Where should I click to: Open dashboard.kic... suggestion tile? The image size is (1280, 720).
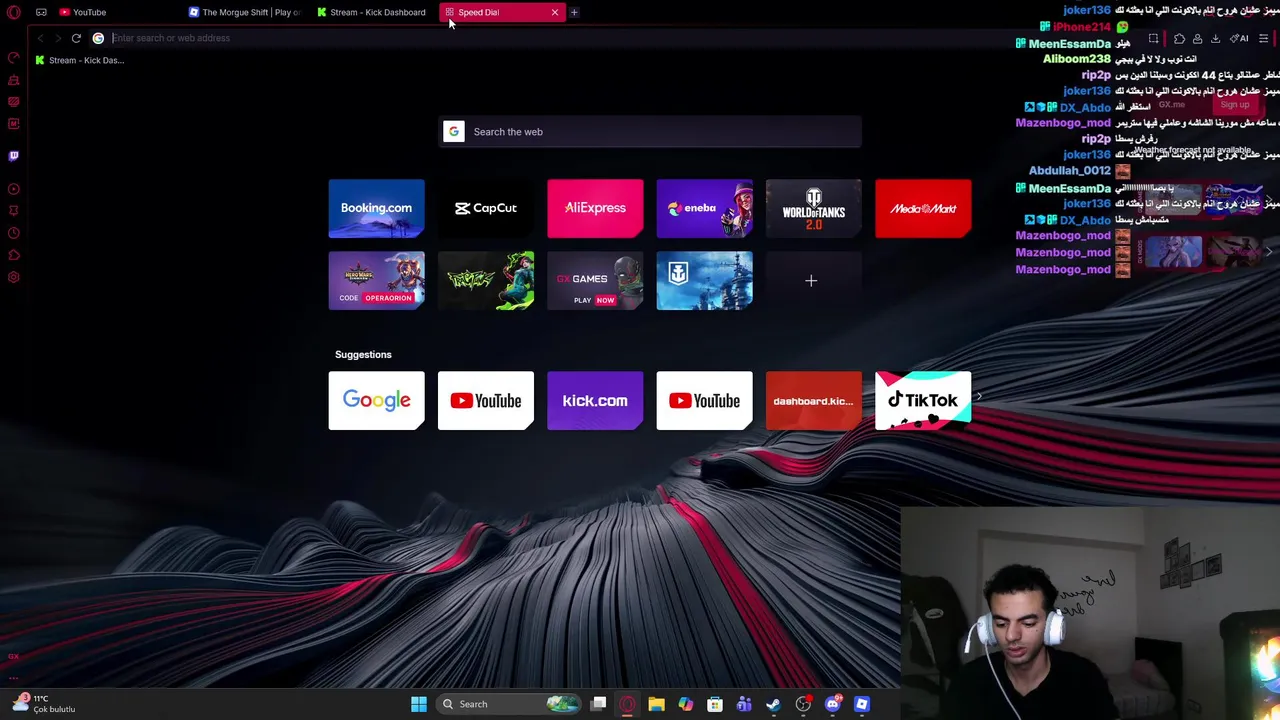click(814, 401)
